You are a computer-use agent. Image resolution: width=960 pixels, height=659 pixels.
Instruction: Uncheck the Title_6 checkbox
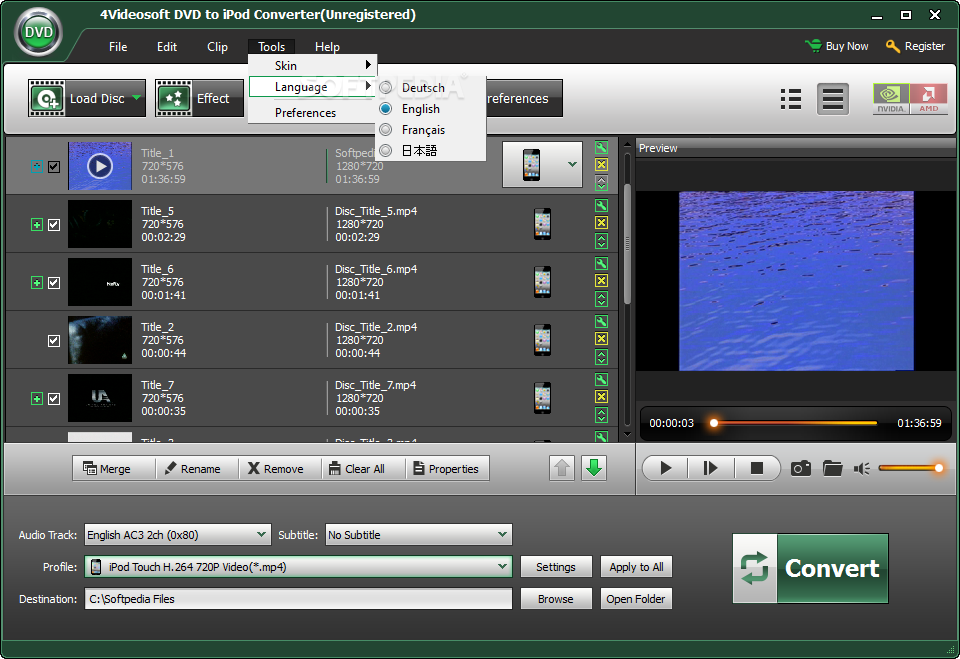(54, 283)
